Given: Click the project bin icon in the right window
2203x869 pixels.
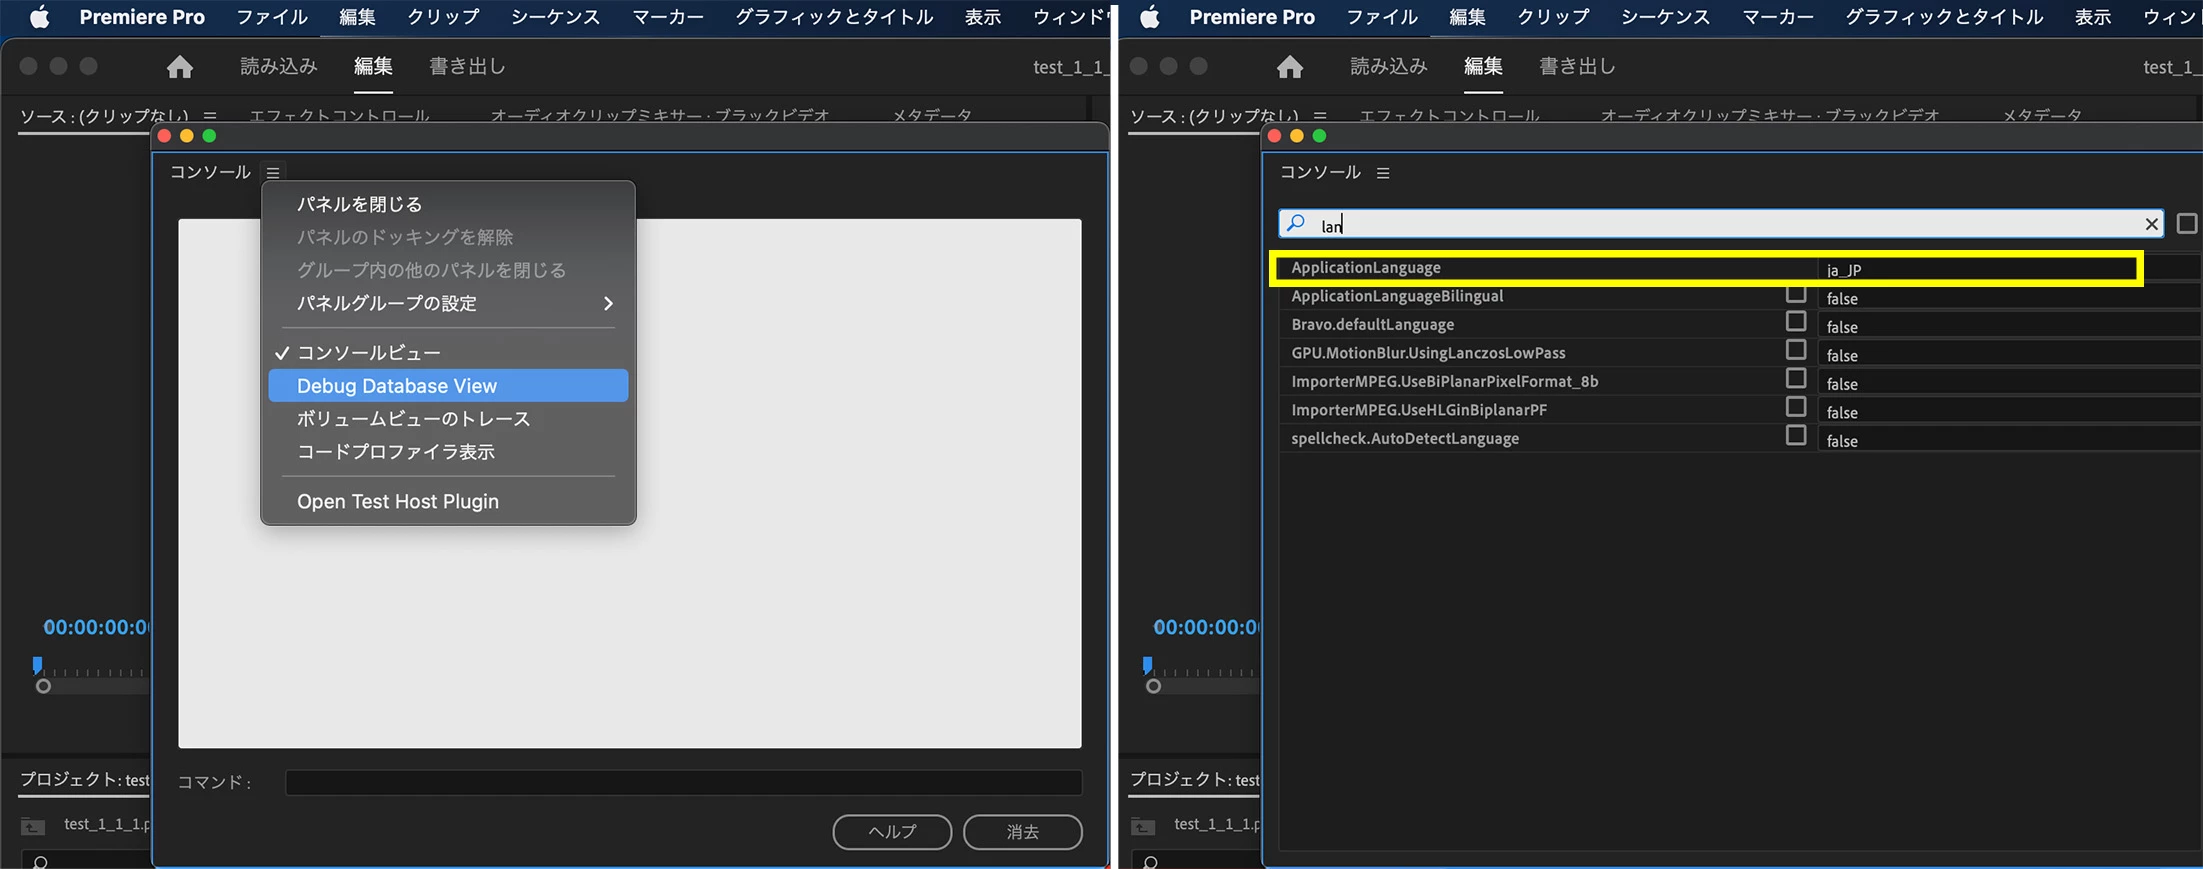Looking at the screenshot, I should pos(1143,826).
